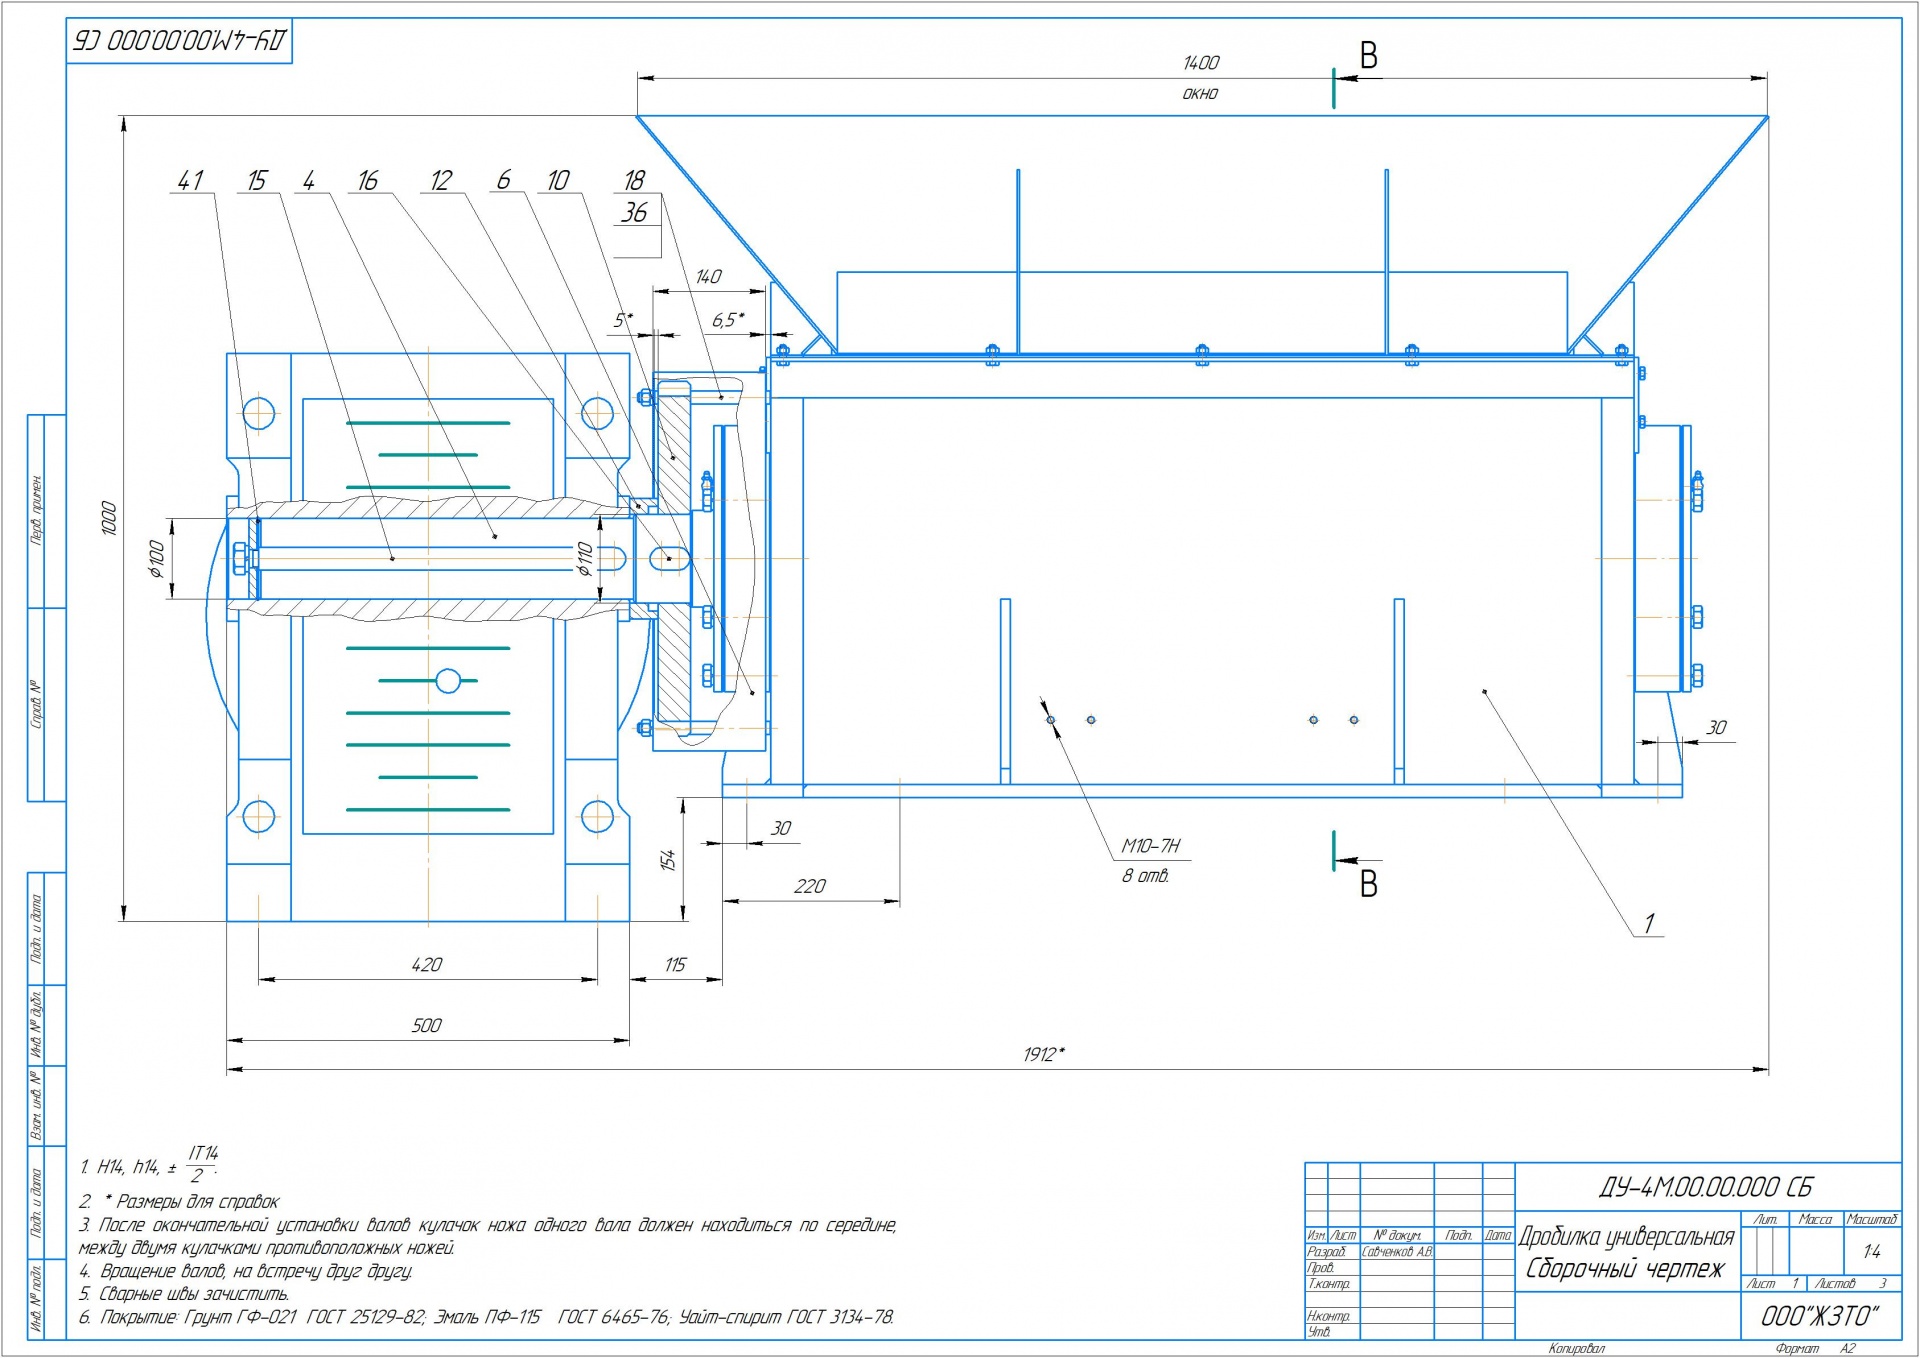Click the "Сборочный чертеж" label
Image resolution: width=1920 pixels, height=1358 pixels.
[1625, 1269]
